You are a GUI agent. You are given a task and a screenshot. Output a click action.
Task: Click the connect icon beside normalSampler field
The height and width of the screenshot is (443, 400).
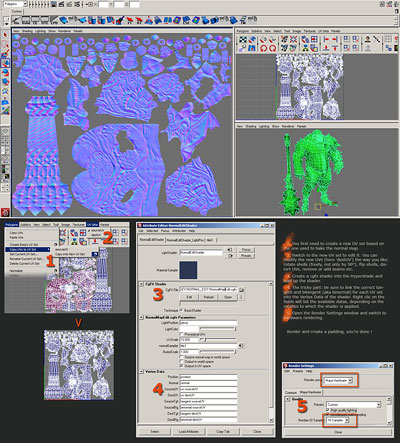pyautogui.click(x=241, y=346)
